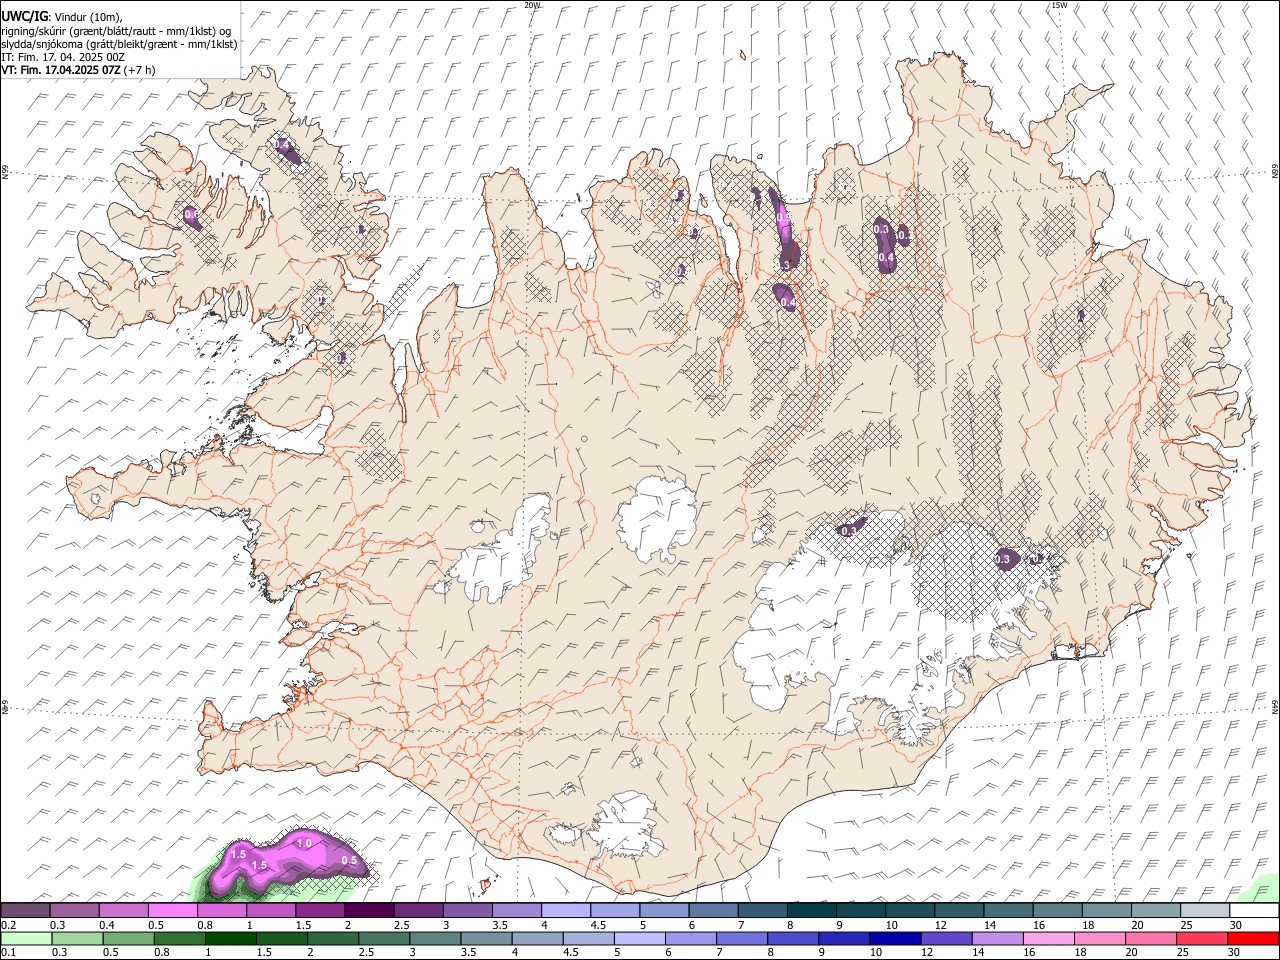Screen dimensions: 1280x960
Task: Click the dark navy 10 mm rain swatch
Action: 894,938
